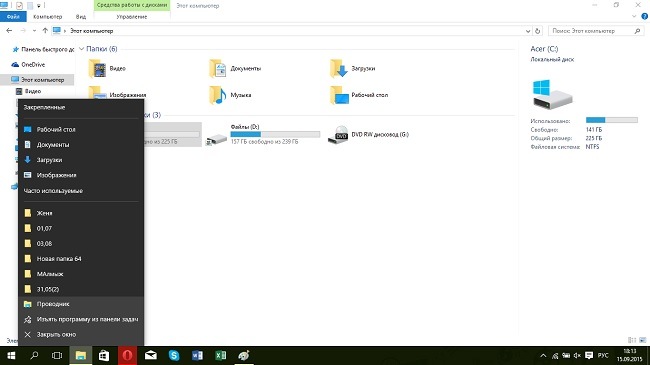This screenshot has height=365, width=650.
Task: Click the Acer (C:) usage bar in details
Action: (x=612, y=120)
